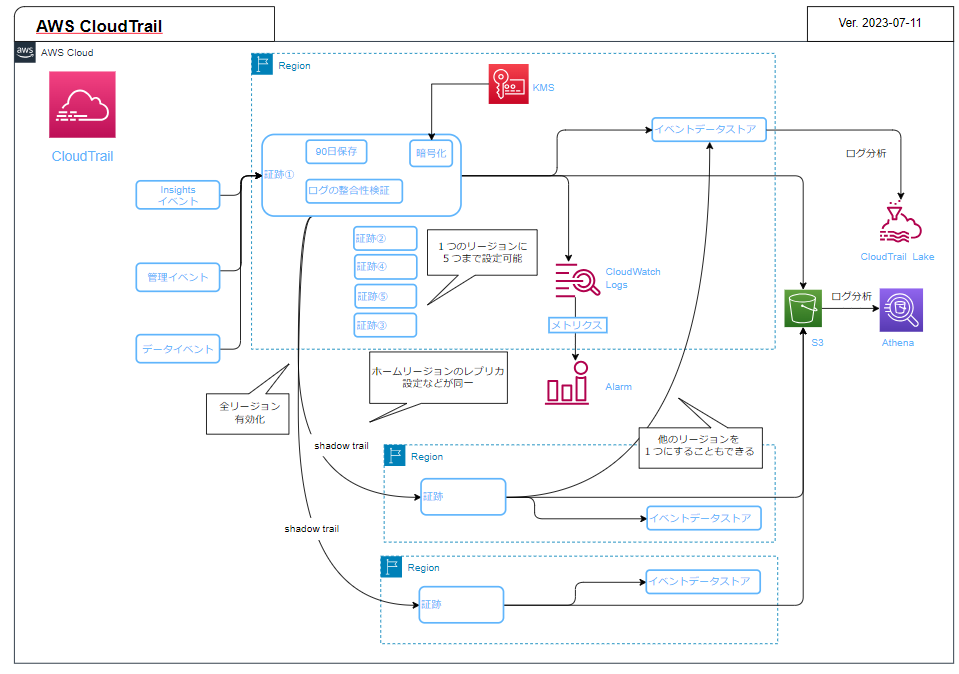Click the 90日保存 box
This screenshot has height=674, width=959.
pyautogui.click(x=336, y=152)
